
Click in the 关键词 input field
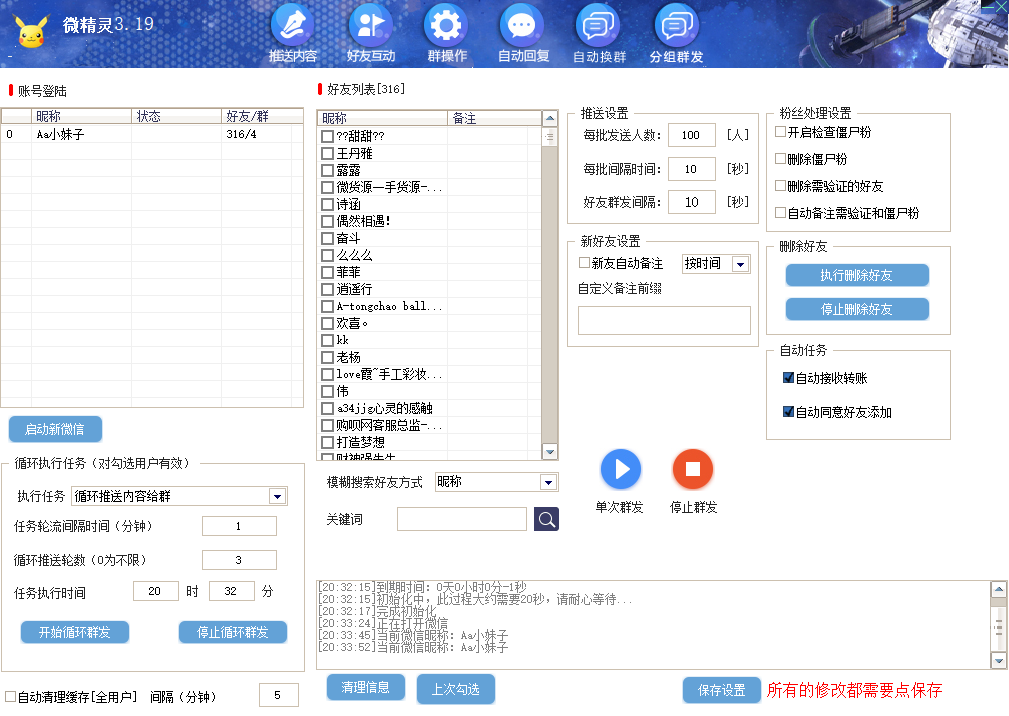(x=462, y=519)
